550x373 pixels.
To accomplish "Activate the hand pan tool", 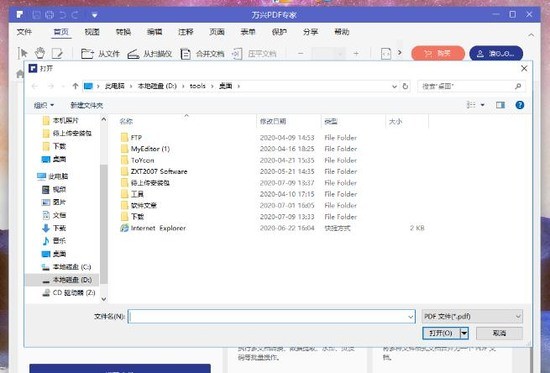I will [40, 53].
